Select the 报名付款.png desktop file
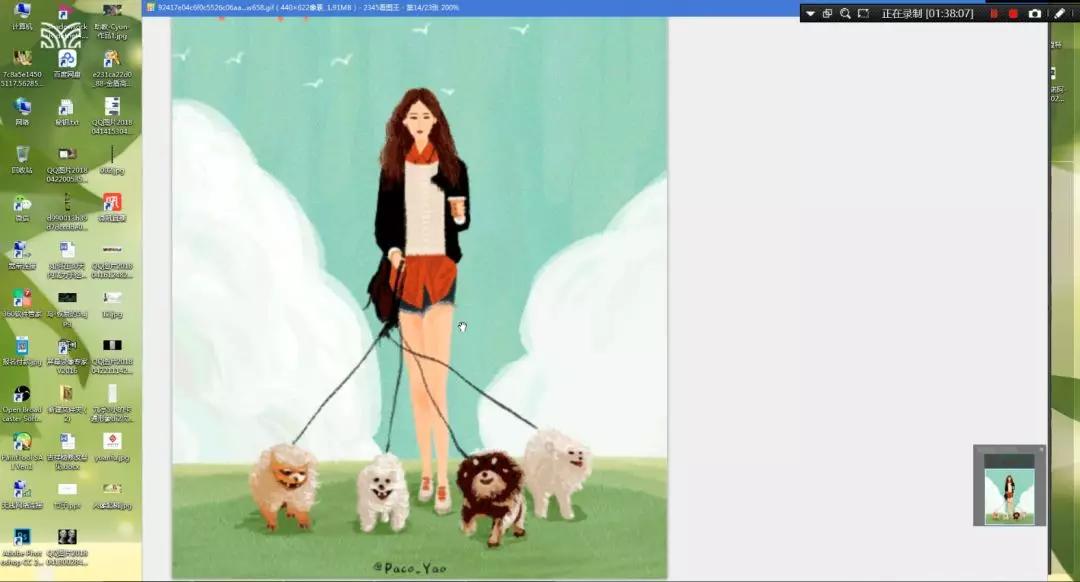Viewport: 1080px width, 582px height. tap(22, 351)
